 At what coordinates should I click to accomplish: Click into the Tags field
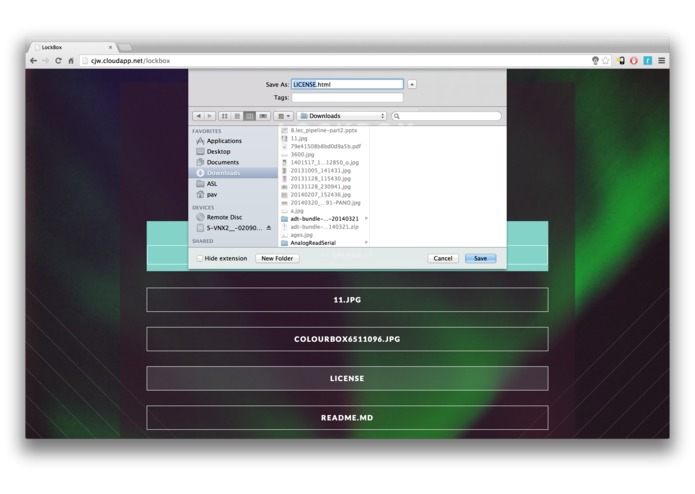tap(347, 97)
